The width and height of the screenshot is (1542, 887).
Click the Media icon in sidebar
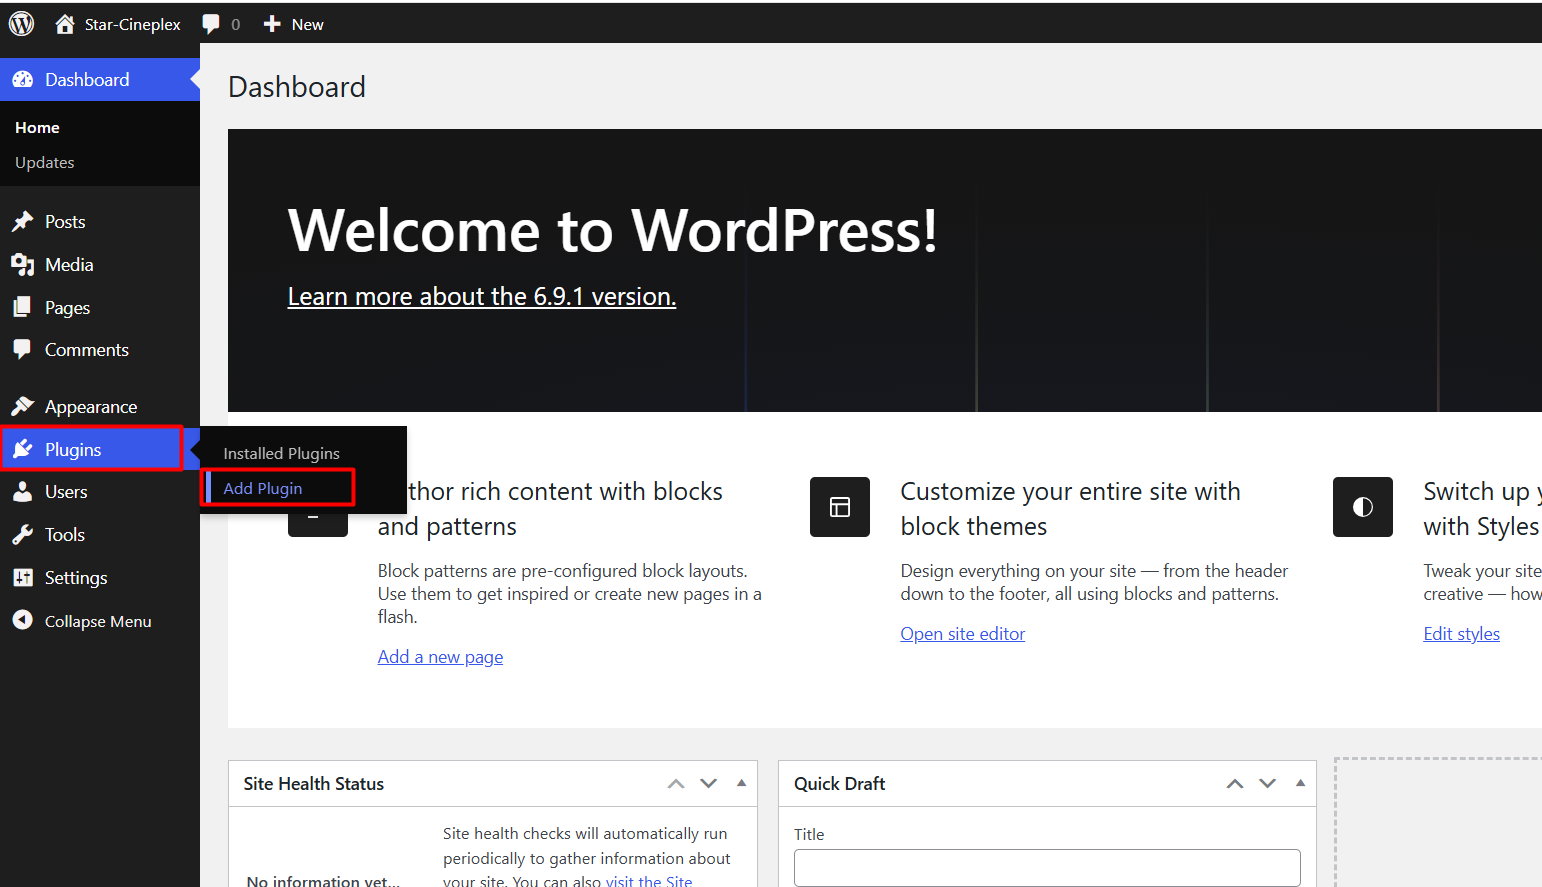[x=23, y=265]
